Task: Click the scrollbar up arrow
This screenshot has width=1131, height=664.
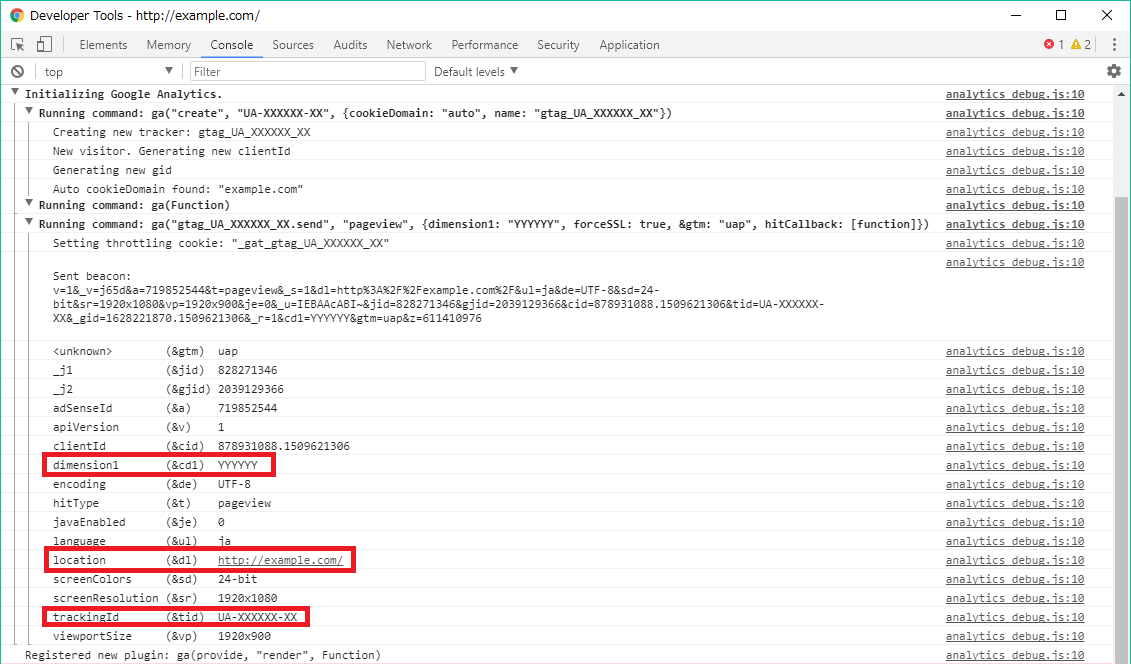Action: (x=1122, y=94)
